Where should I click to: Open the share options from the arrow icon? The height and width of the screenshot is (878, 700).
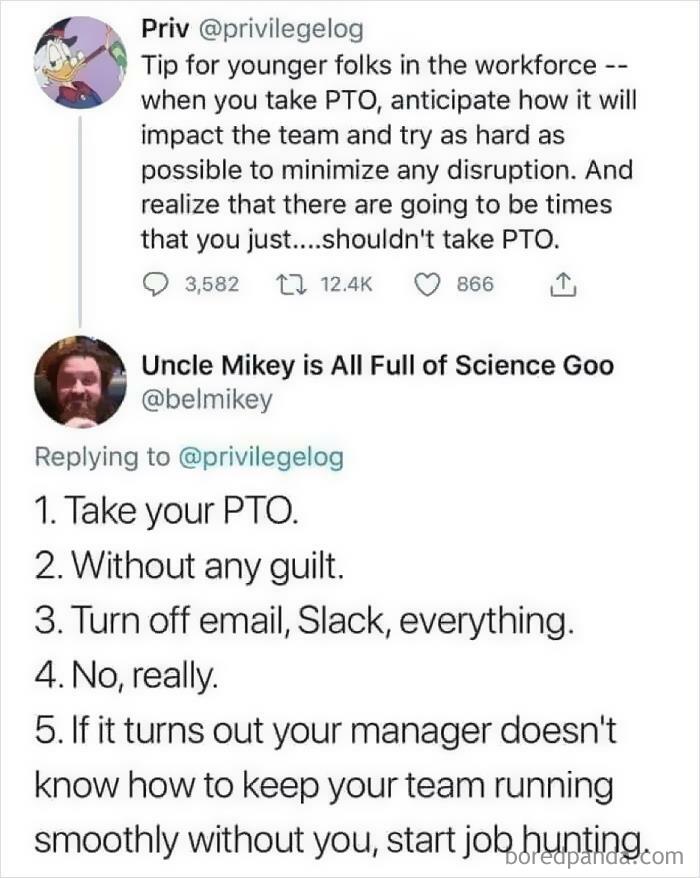[565, 284]
